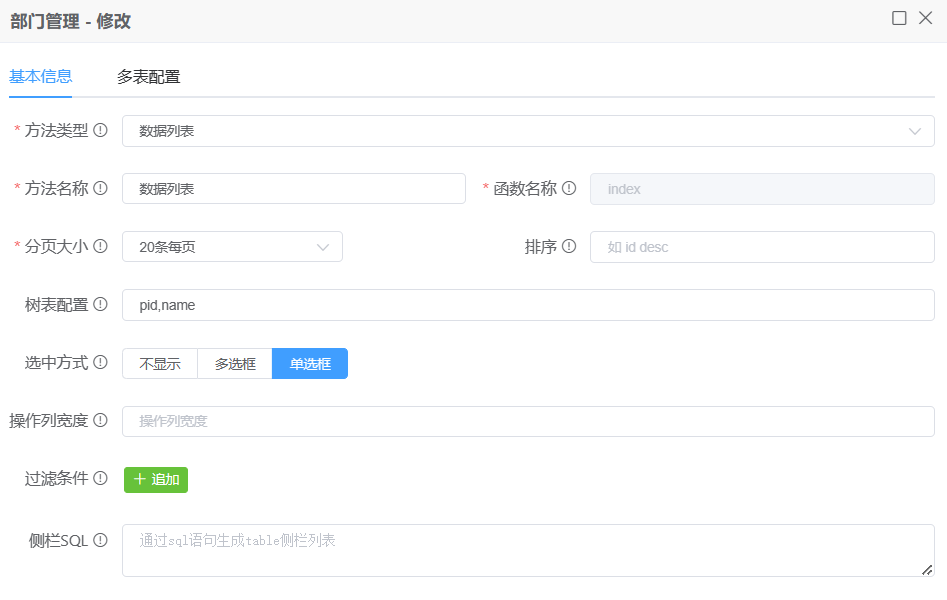Click the 排序 input field
The image size is (947, 600).
tap(762, 247)
